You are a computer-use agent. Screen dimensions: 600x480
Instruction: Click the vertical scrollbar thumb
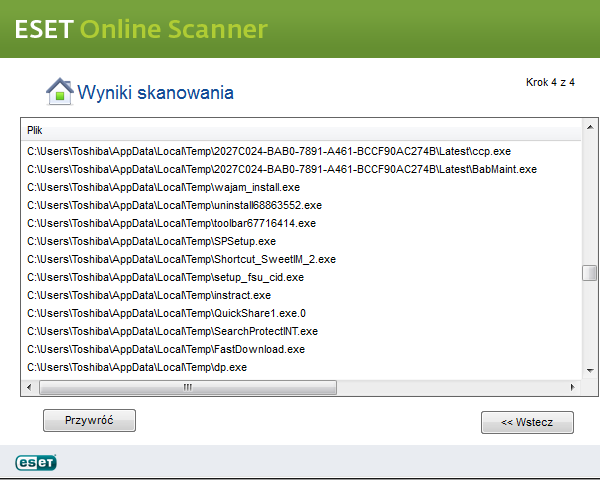click(589, 273)
